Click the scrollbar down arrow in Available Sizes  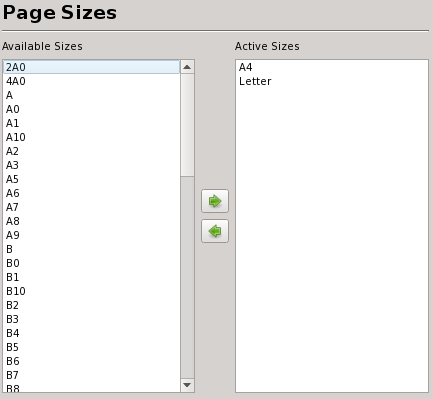click(x=187, y=385)
